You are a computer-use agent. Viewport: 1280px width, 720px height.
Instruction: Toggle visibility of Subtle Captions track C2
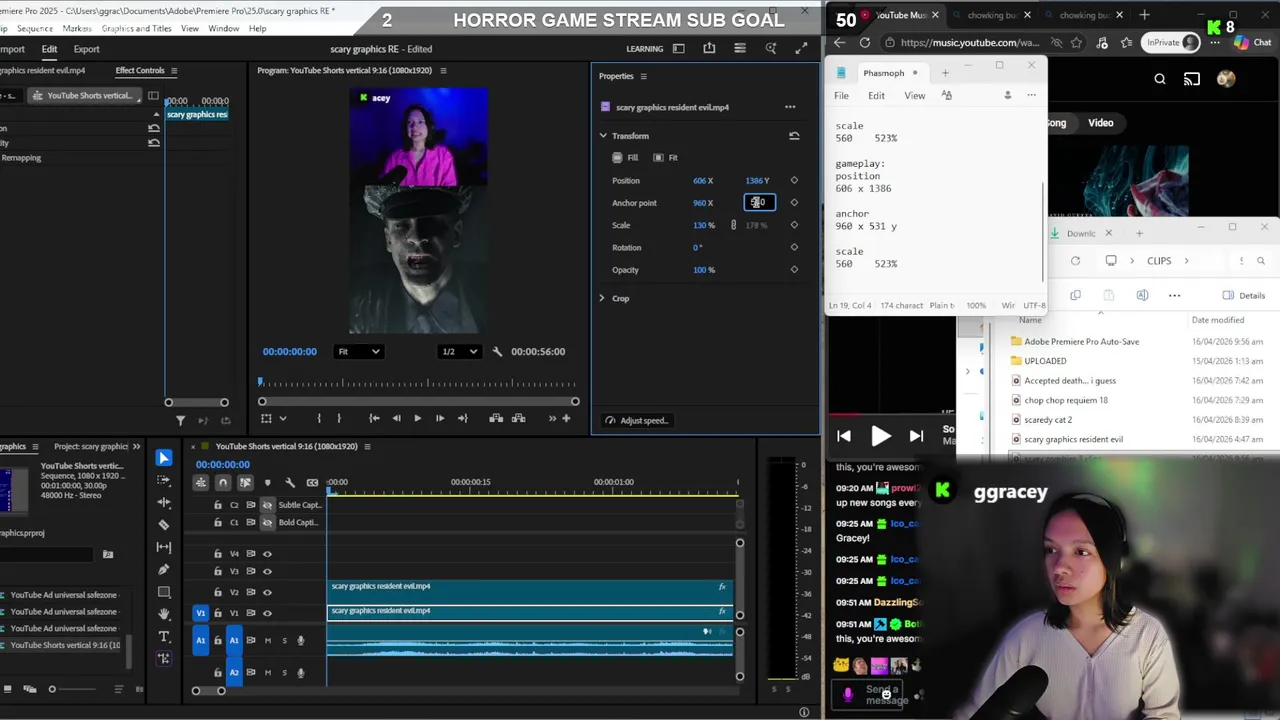click(267, 505)
